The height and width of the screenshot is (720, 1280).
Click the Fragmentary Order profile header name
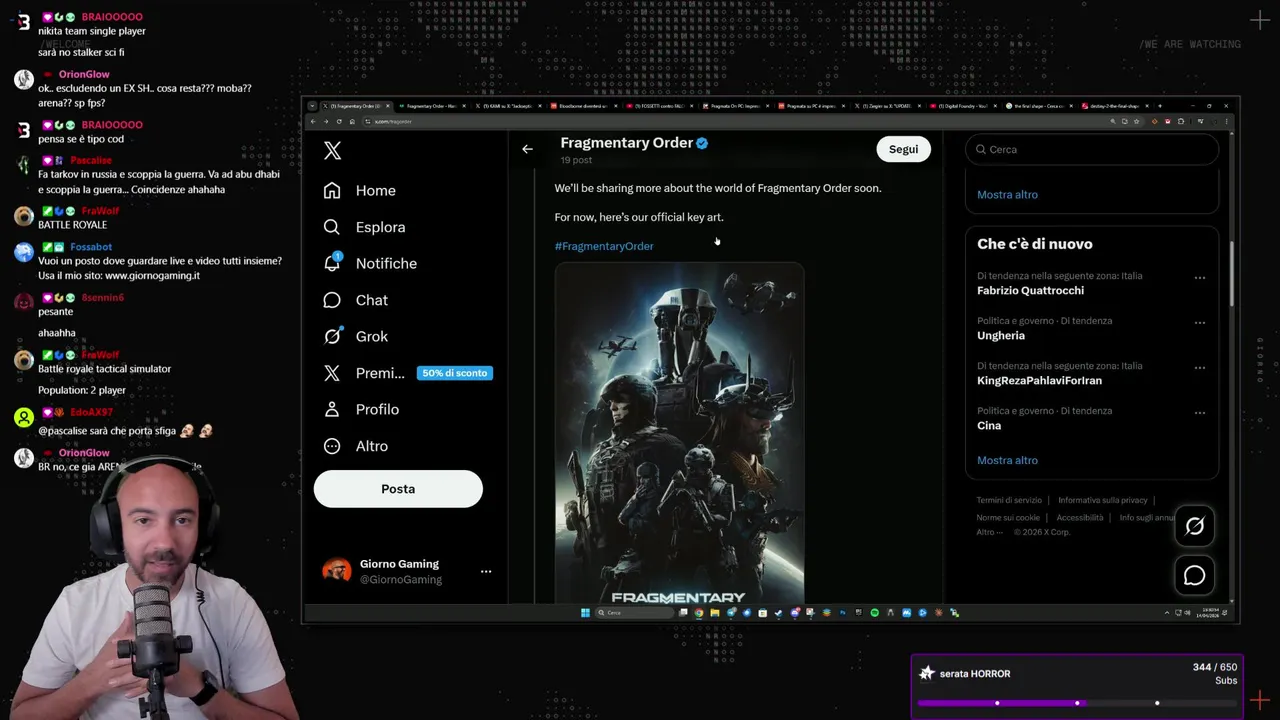tap(626, 143)
